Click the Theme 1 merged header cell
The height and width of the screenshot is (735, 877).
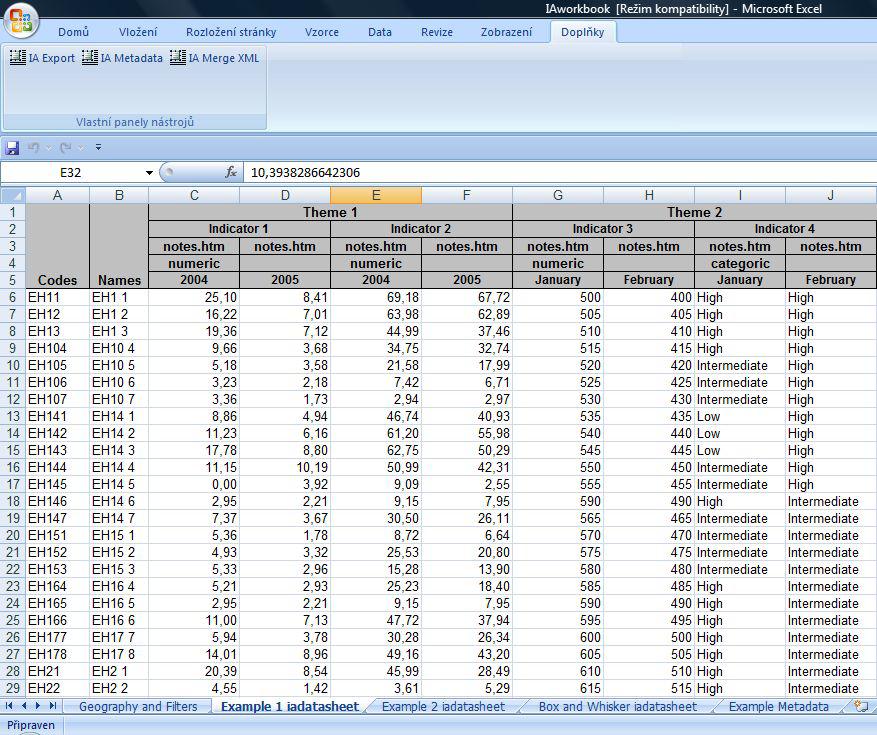pyautogui.click(x=330, y=213)
